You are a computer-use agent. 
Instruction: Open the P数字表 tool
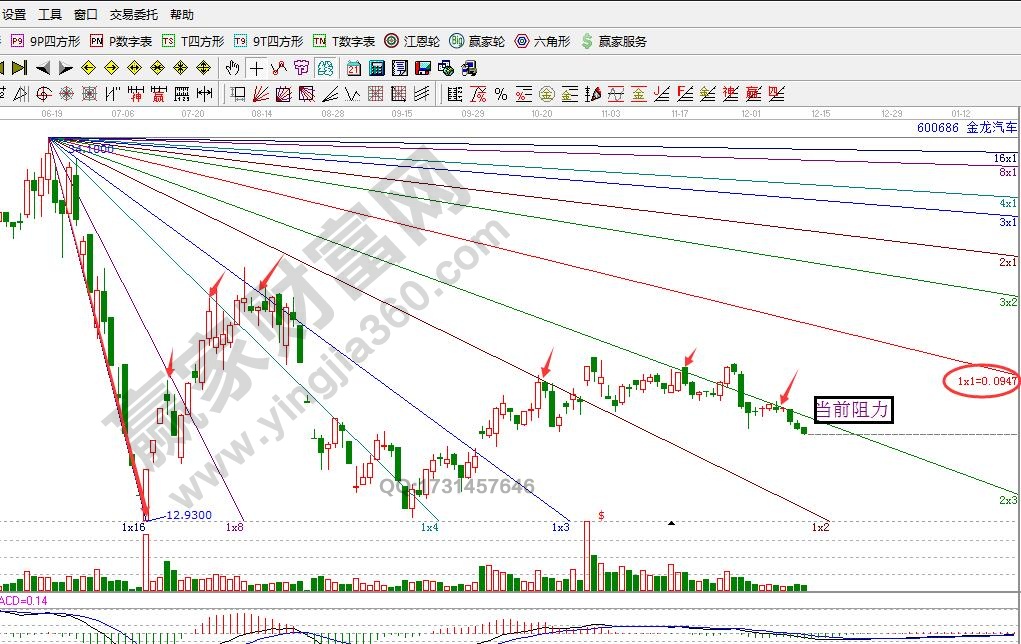[121, 41]
